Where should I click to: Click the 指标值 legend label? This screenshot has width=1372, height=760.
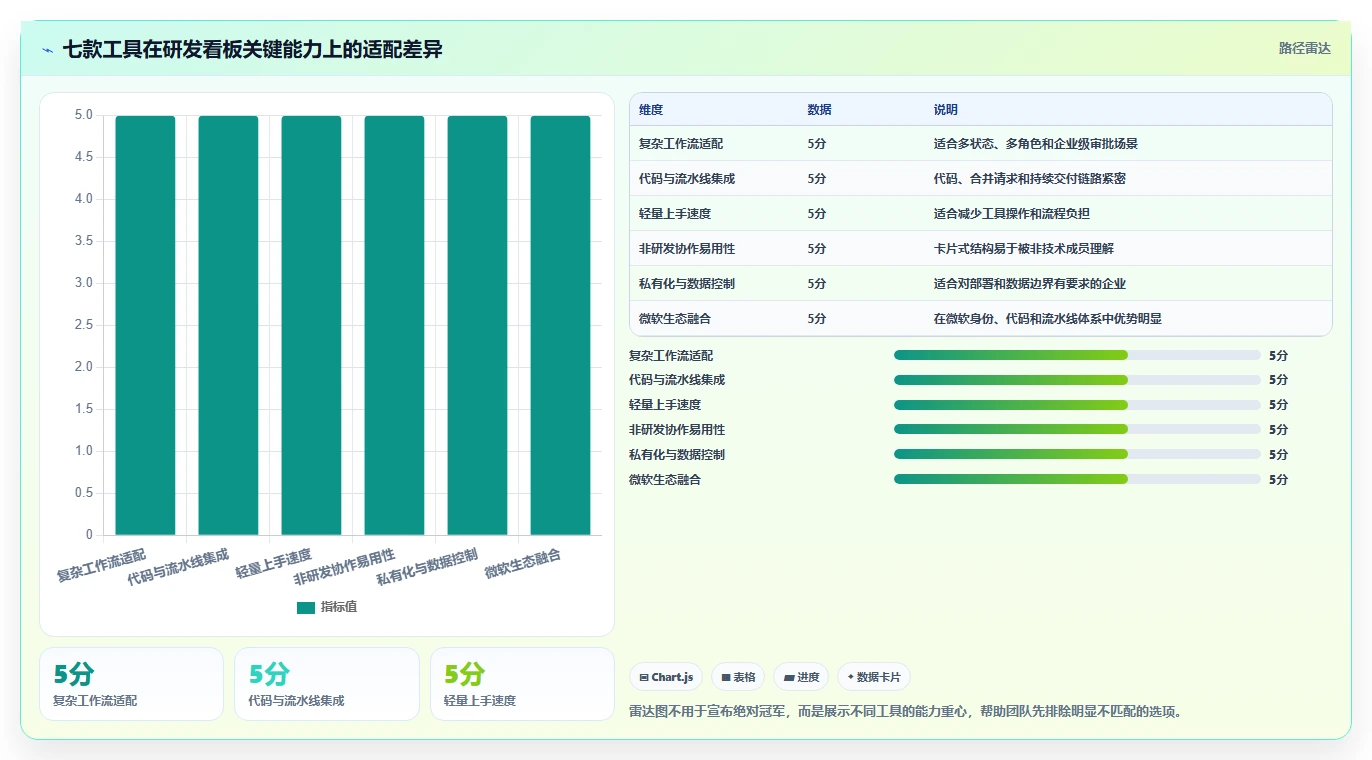pyautogui.click(x=339, y=607)
